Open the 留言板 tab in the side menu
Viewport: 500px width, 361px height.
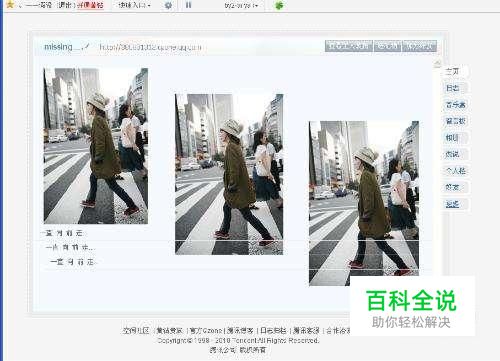(455, 121)
